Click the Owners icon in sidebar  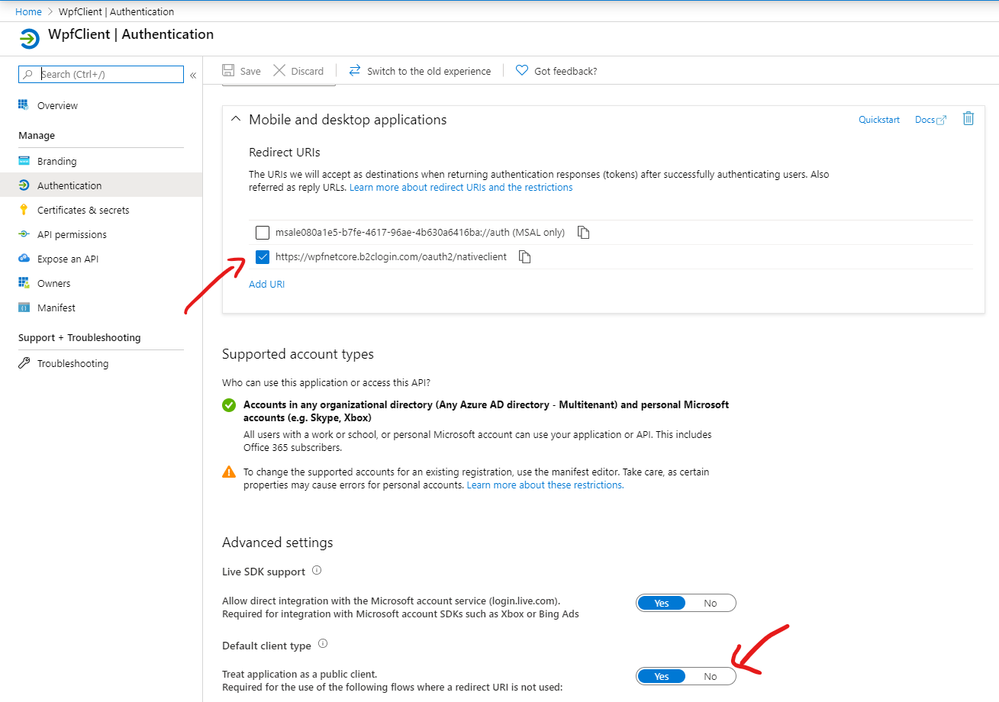pyautogui.click(x=24, y=283)
